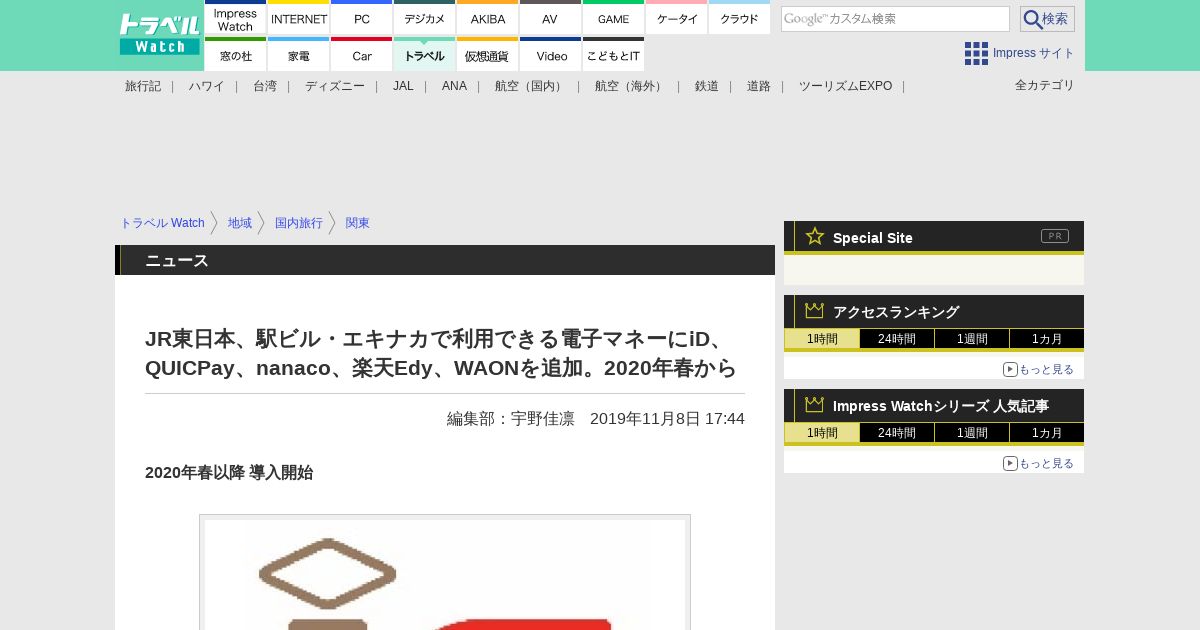Screen dimensions: 1200x630
Task: Click the アクセスランキング crown icon
Action: click(x=815, y=311)
